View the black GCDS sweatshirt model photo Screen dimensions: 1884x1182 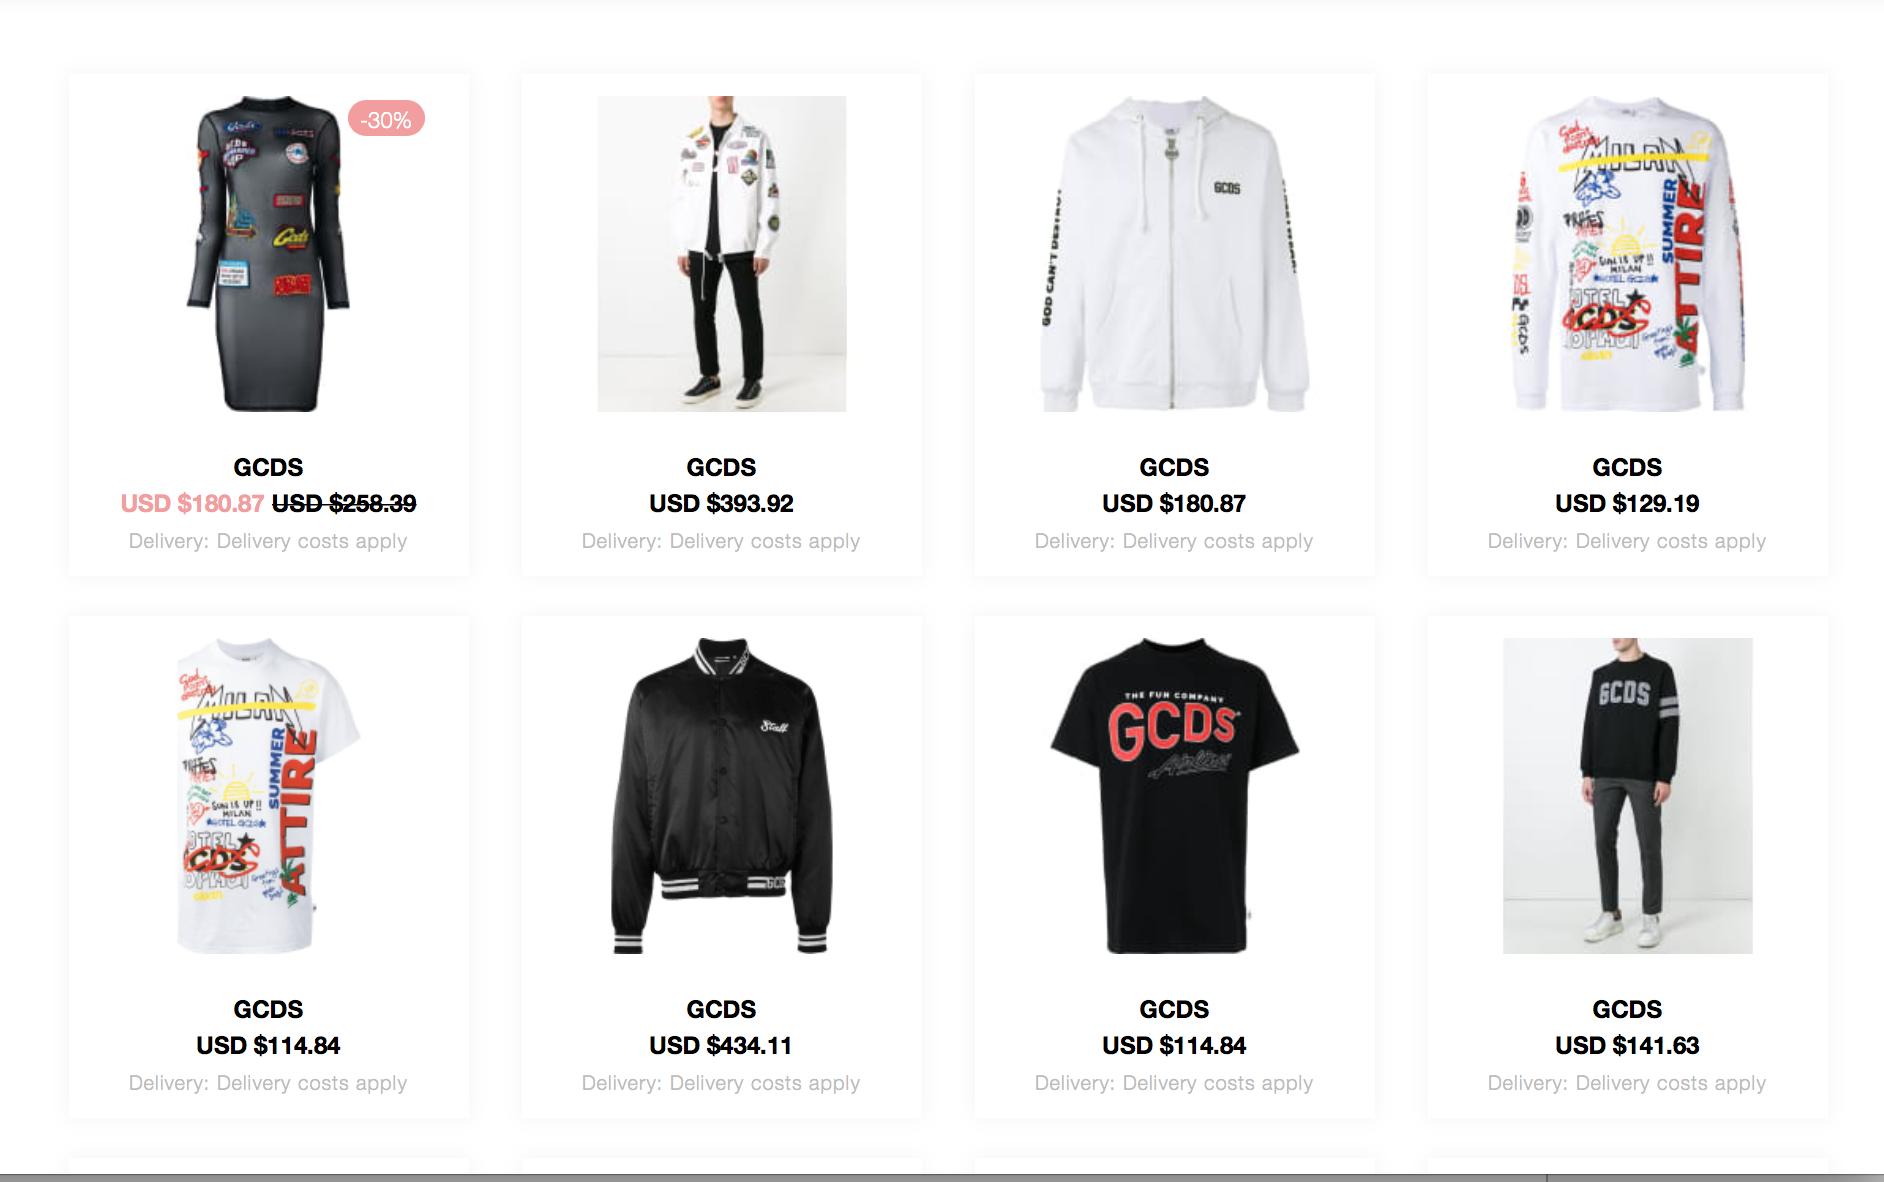click(x=1627, y=796)
